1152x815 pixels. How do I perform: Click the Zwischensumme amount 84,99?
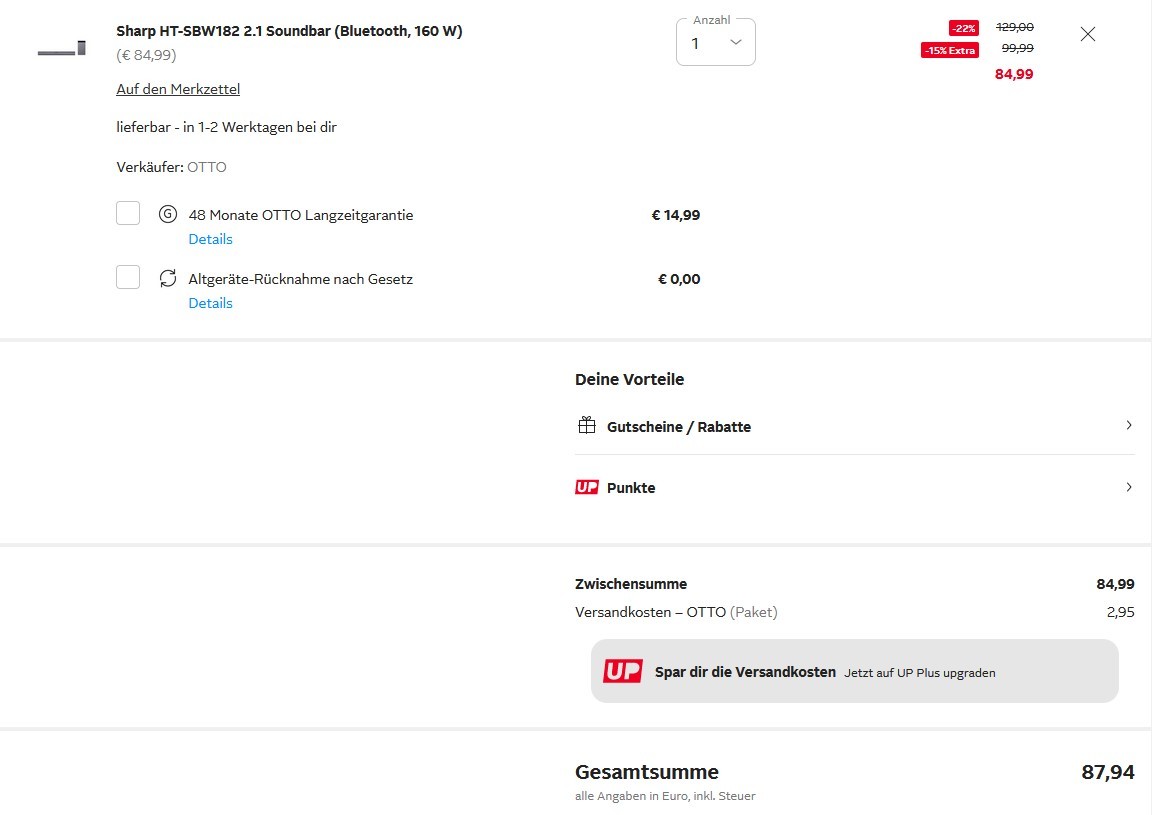[x=1115, y=584]
